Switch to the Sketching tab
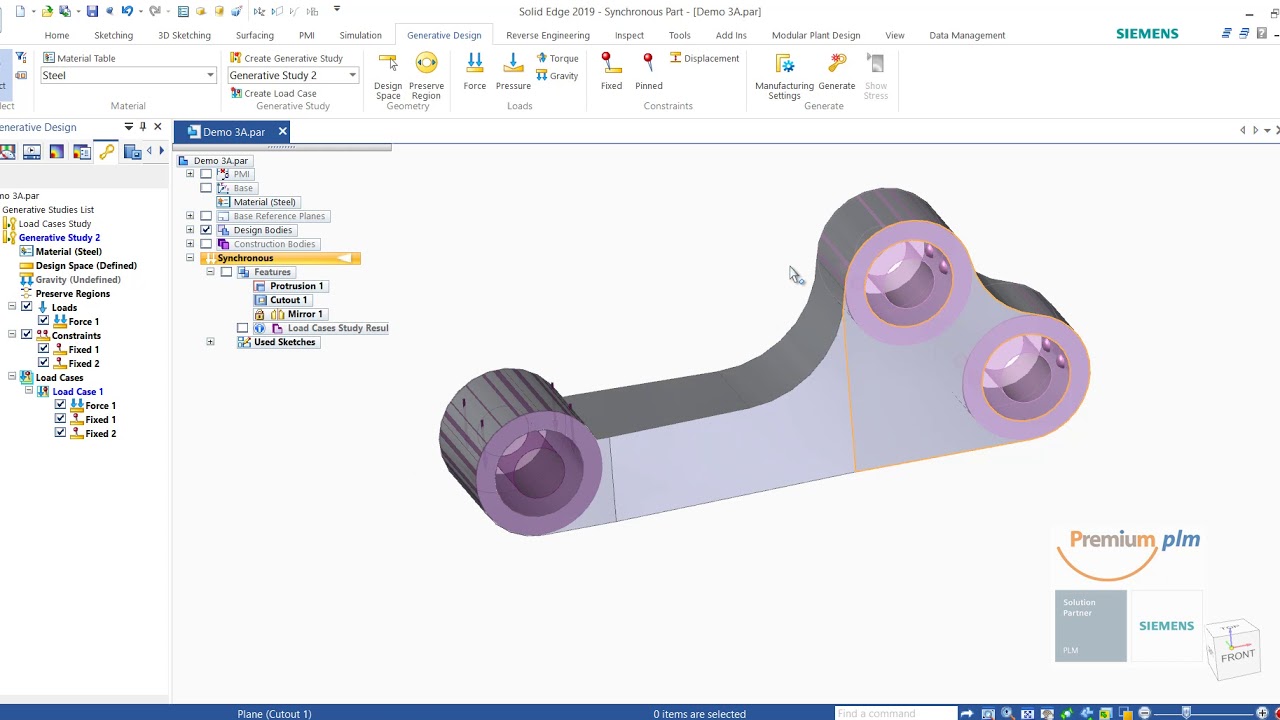 point(113,35)
